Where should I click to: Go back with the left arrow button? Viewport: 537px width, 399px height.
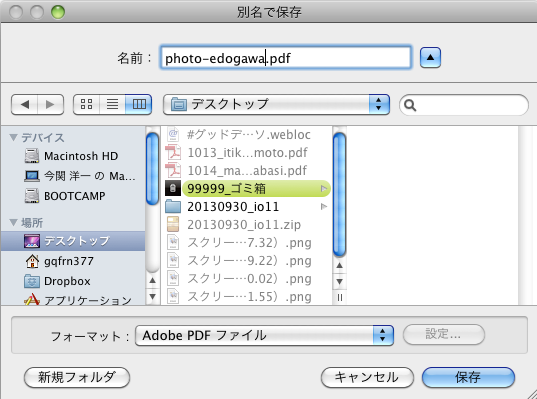pyautogui.click(x=24, y=104)
